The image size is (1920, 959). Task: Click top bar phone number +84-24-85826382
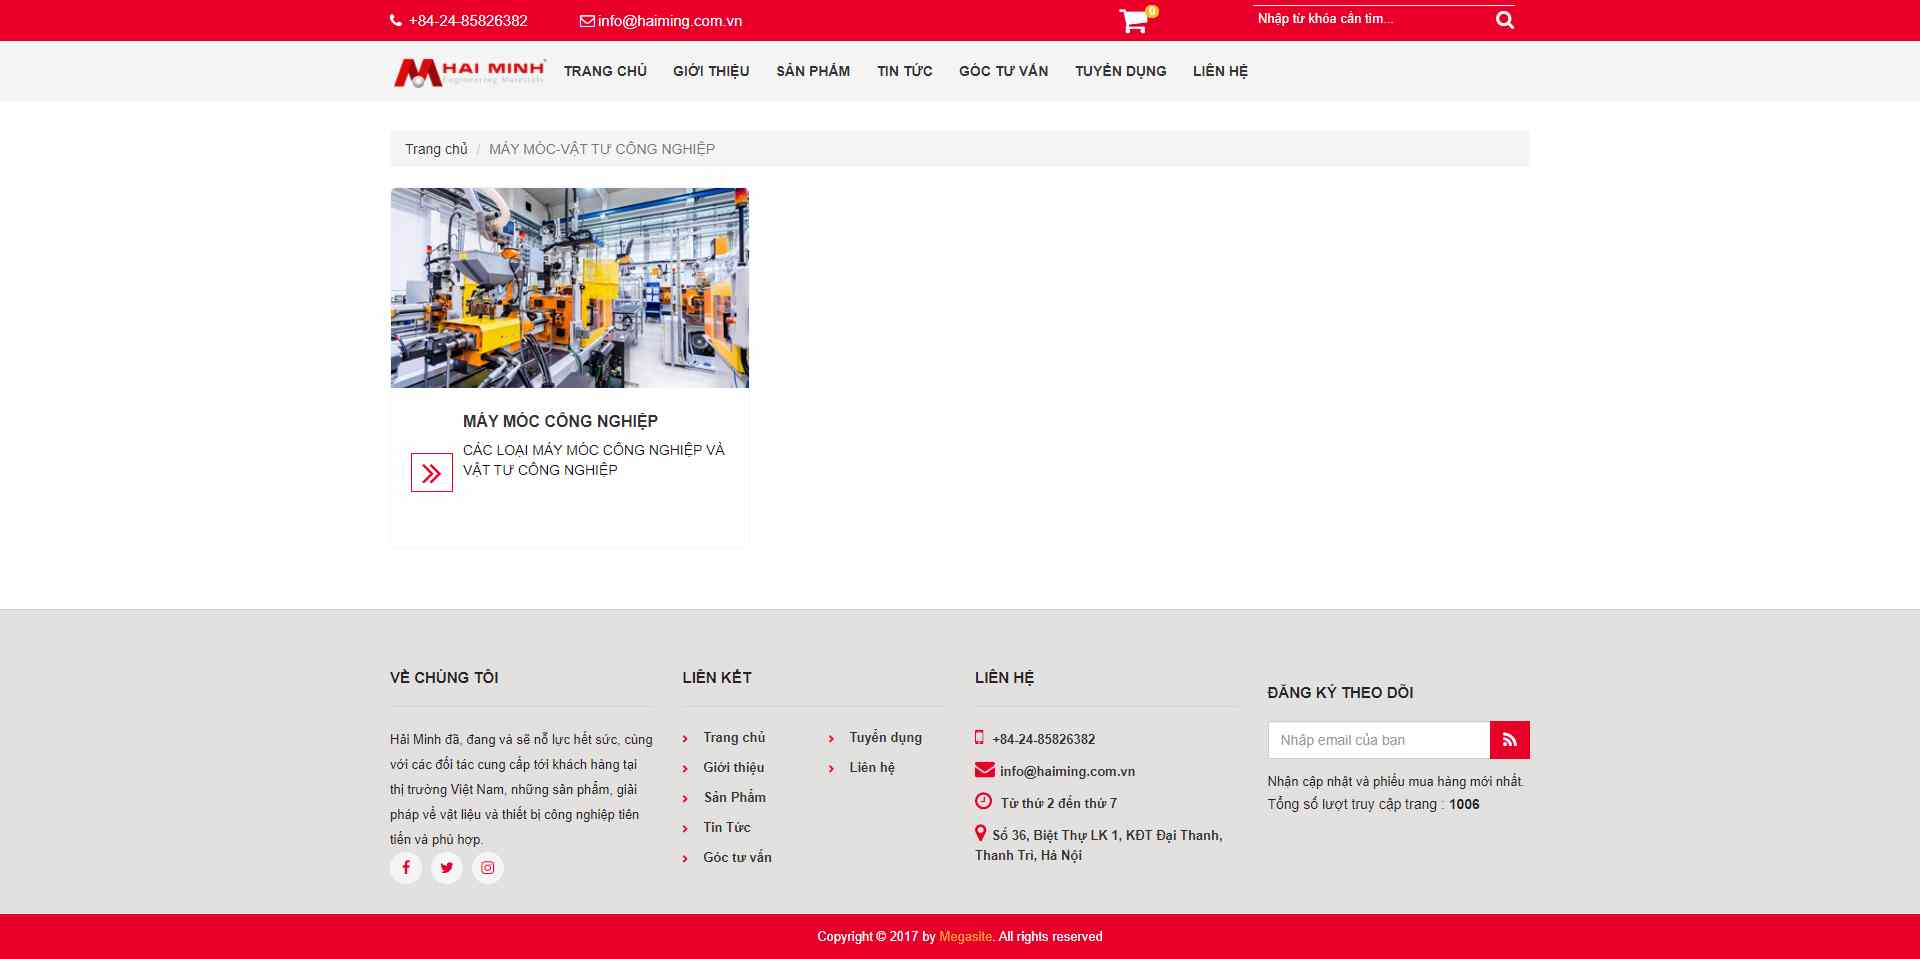point(468,21)
